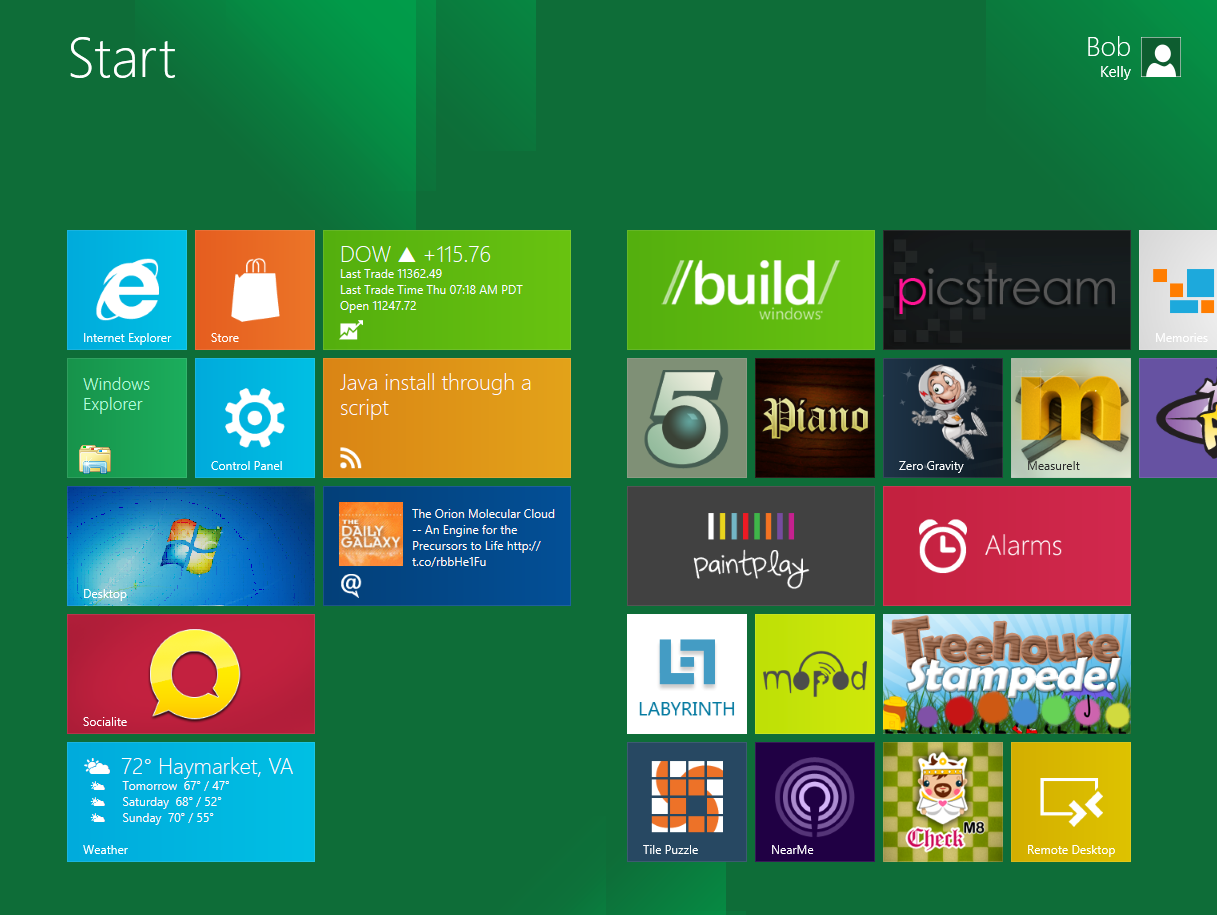The height and width of the screenshot is (915, 1217).
Task: Open the MeasureIt tile
Action: click(1071, 418)
